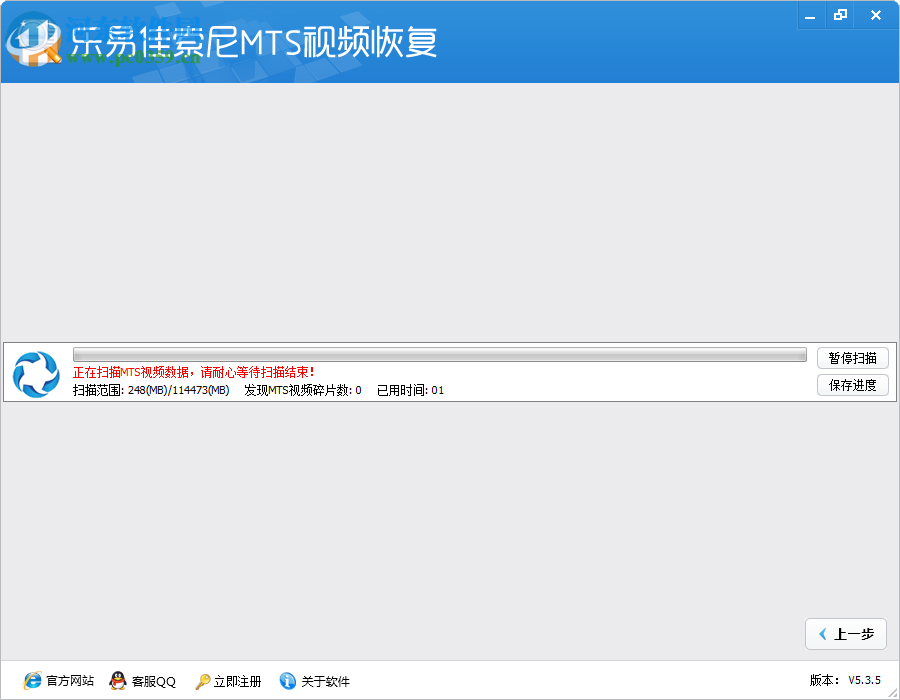The width and height of the screenshot is (900, 700).
Task: Open the 立即注册 registration link
Action: point(236,681)
